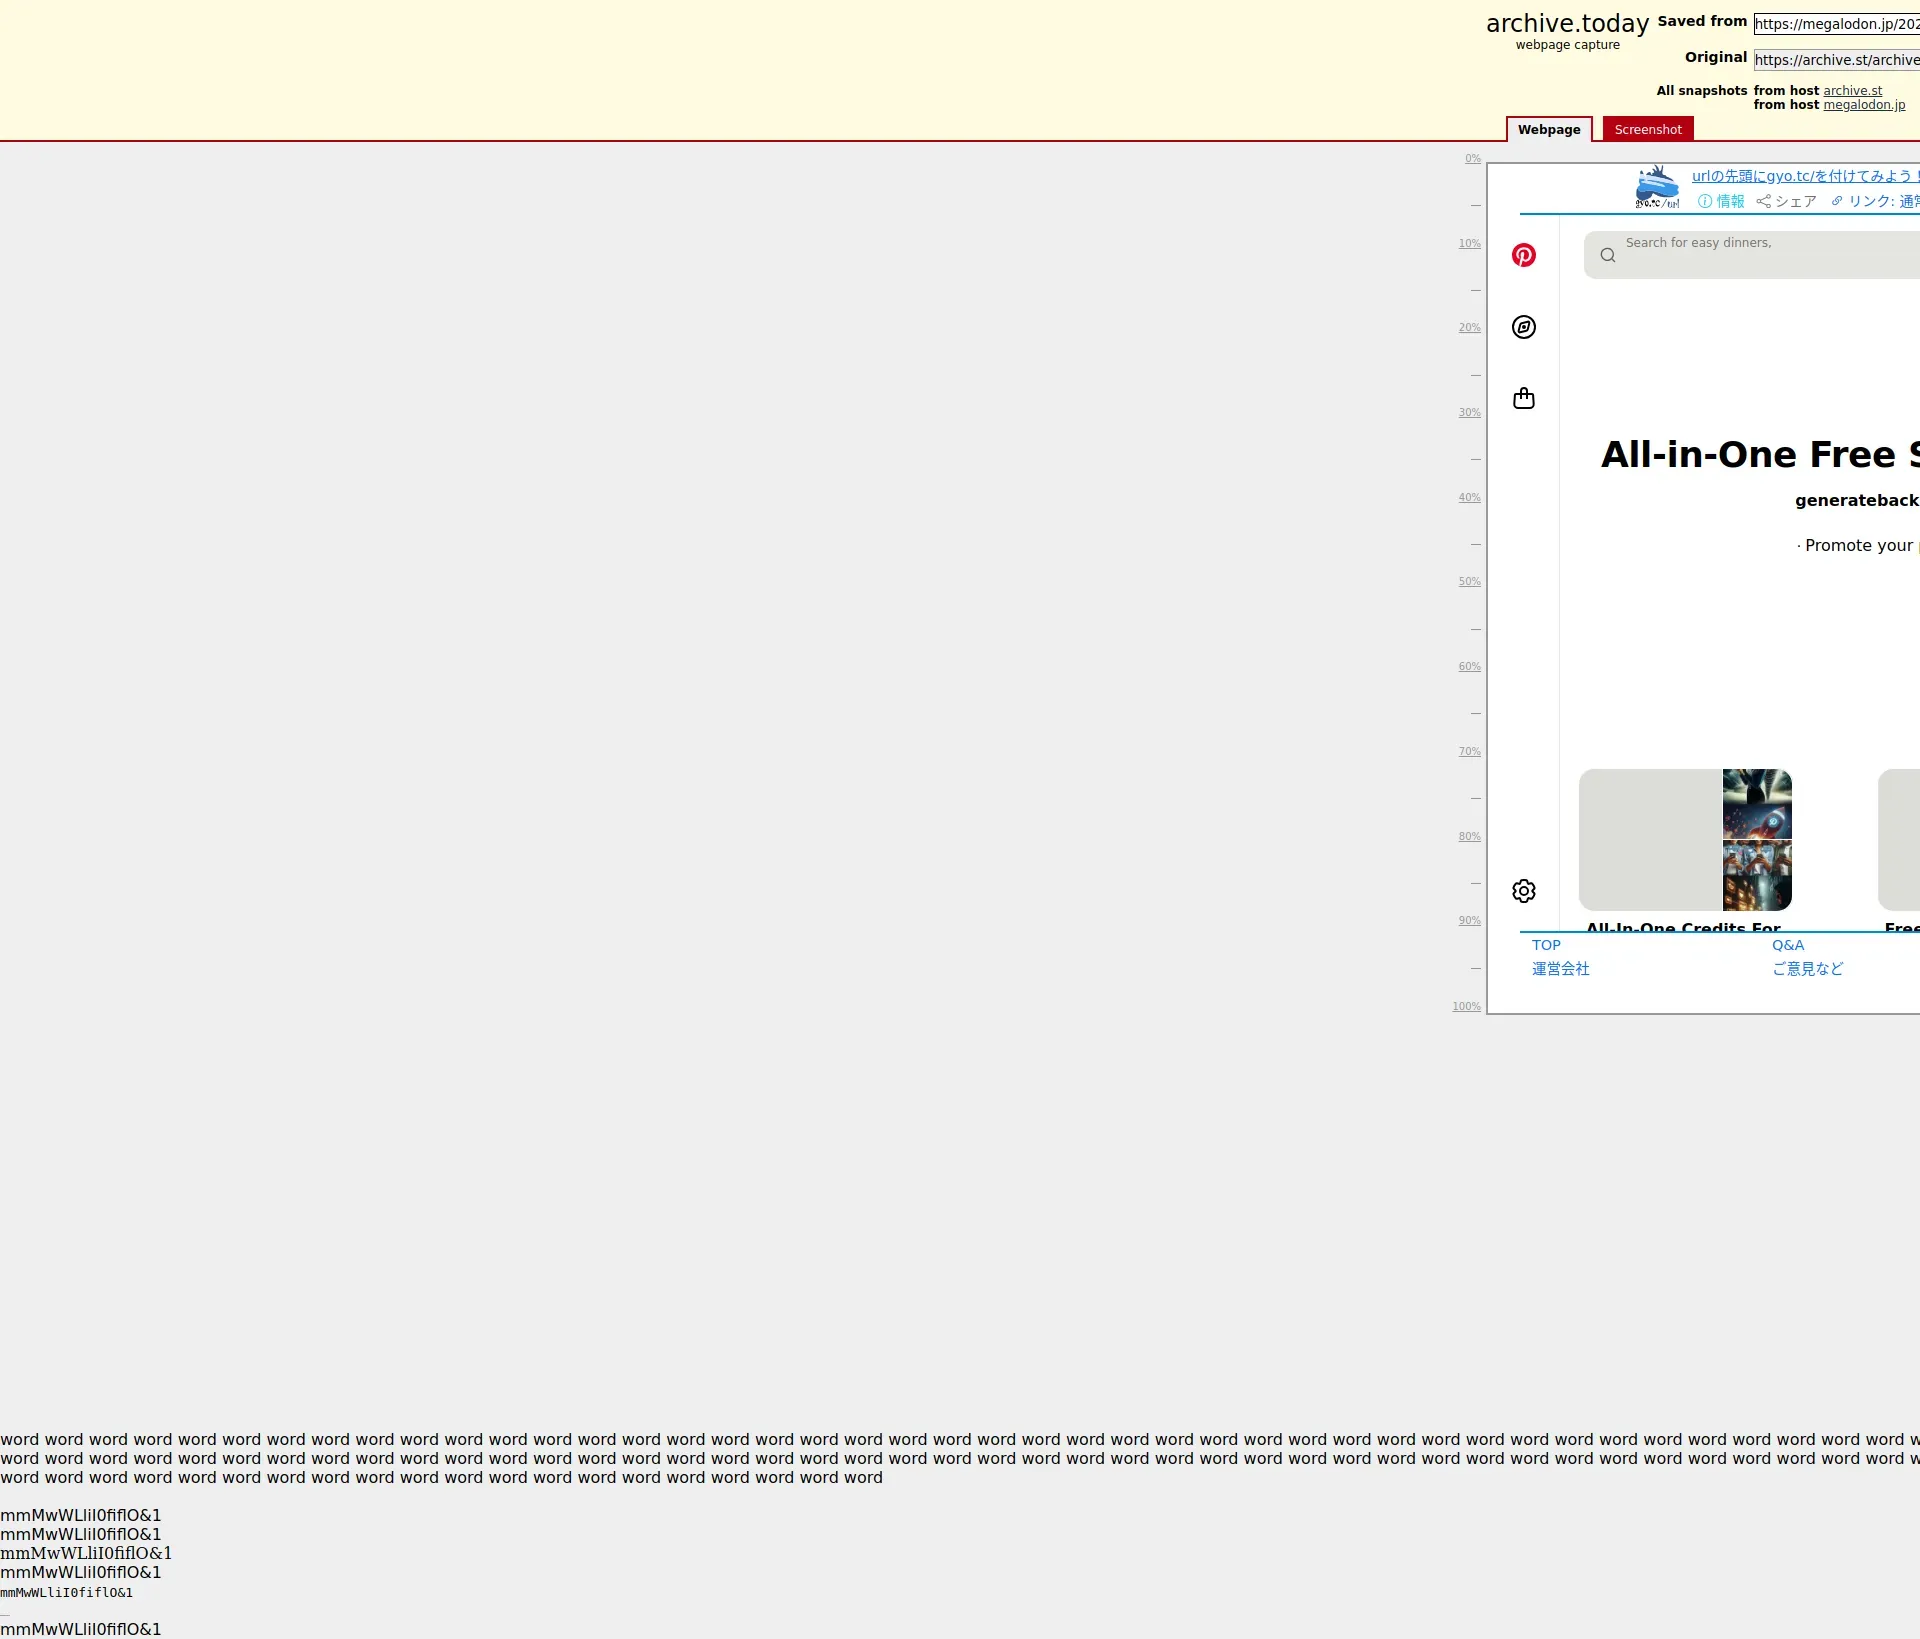Click the Original URL field
This screenshot has height=1639, width=1920.
tap(1836, 60)
